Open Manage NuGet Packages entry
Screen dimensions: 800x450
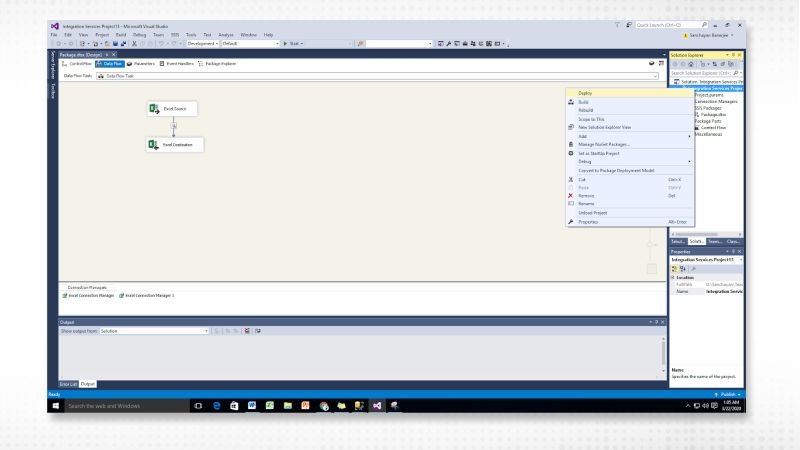coord(630,144)
